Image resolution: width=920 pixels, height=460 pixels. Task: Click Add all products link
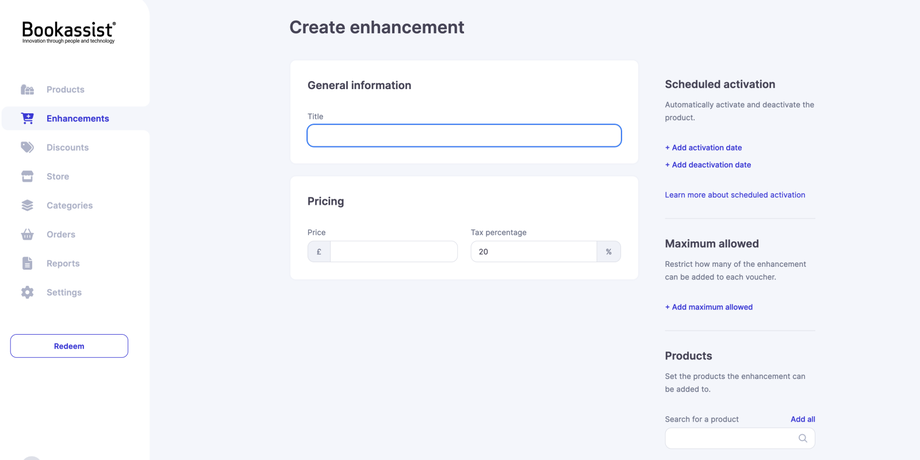[x=802, y=419]
